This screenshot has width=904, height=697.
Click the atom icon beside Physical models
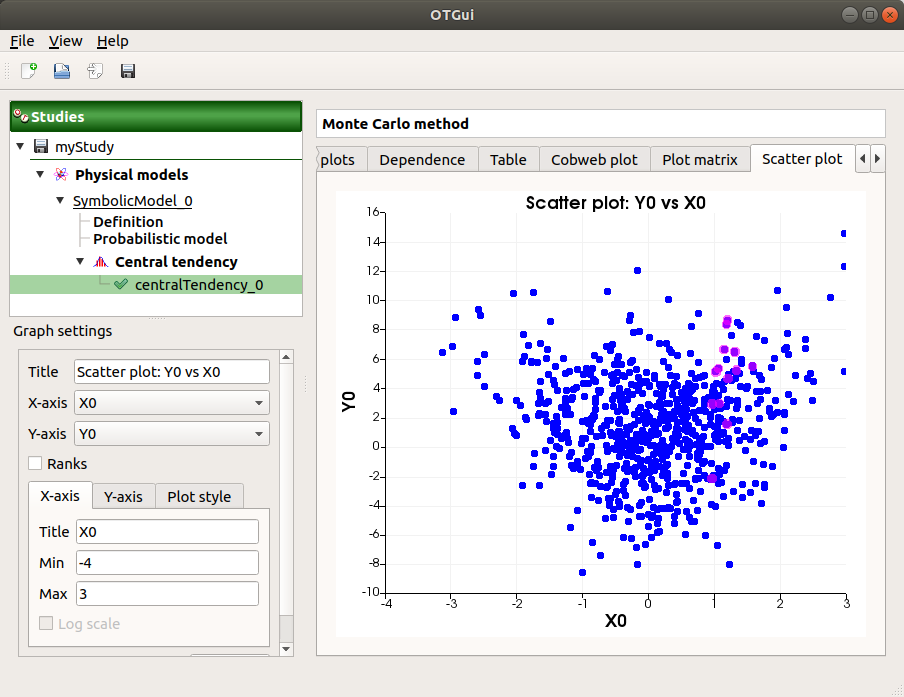click(x=61, y=175)
